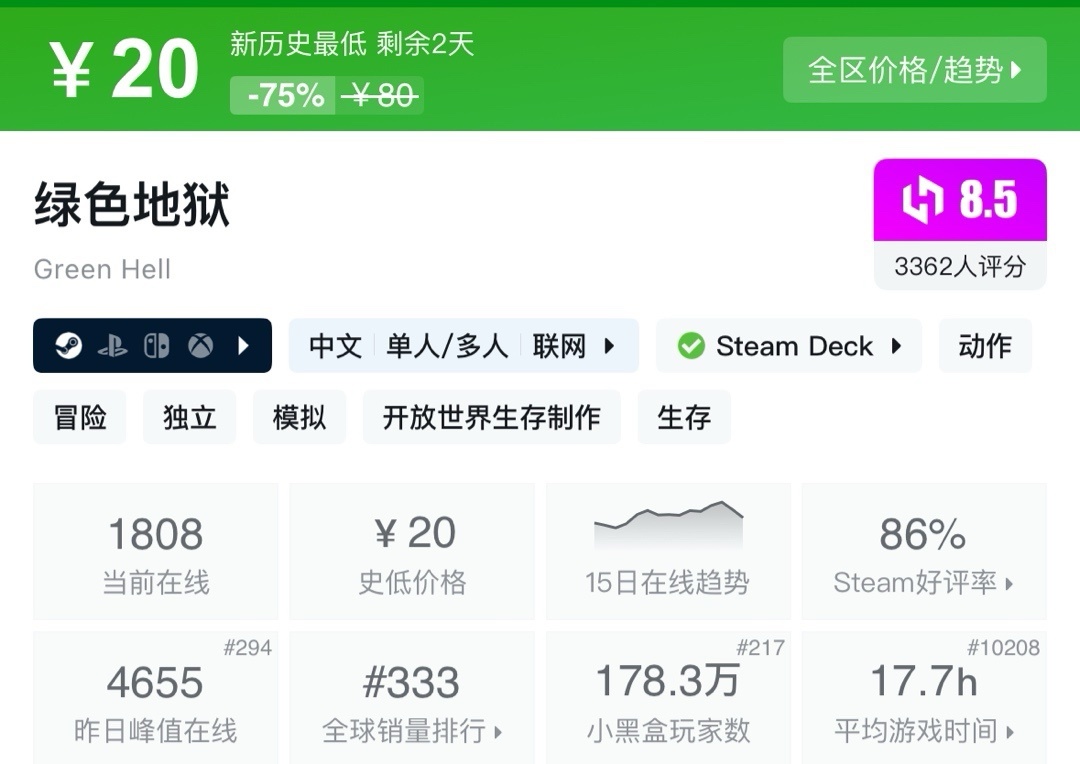Tap the Heybox logo in the rating badge

(x=922, y=200)
